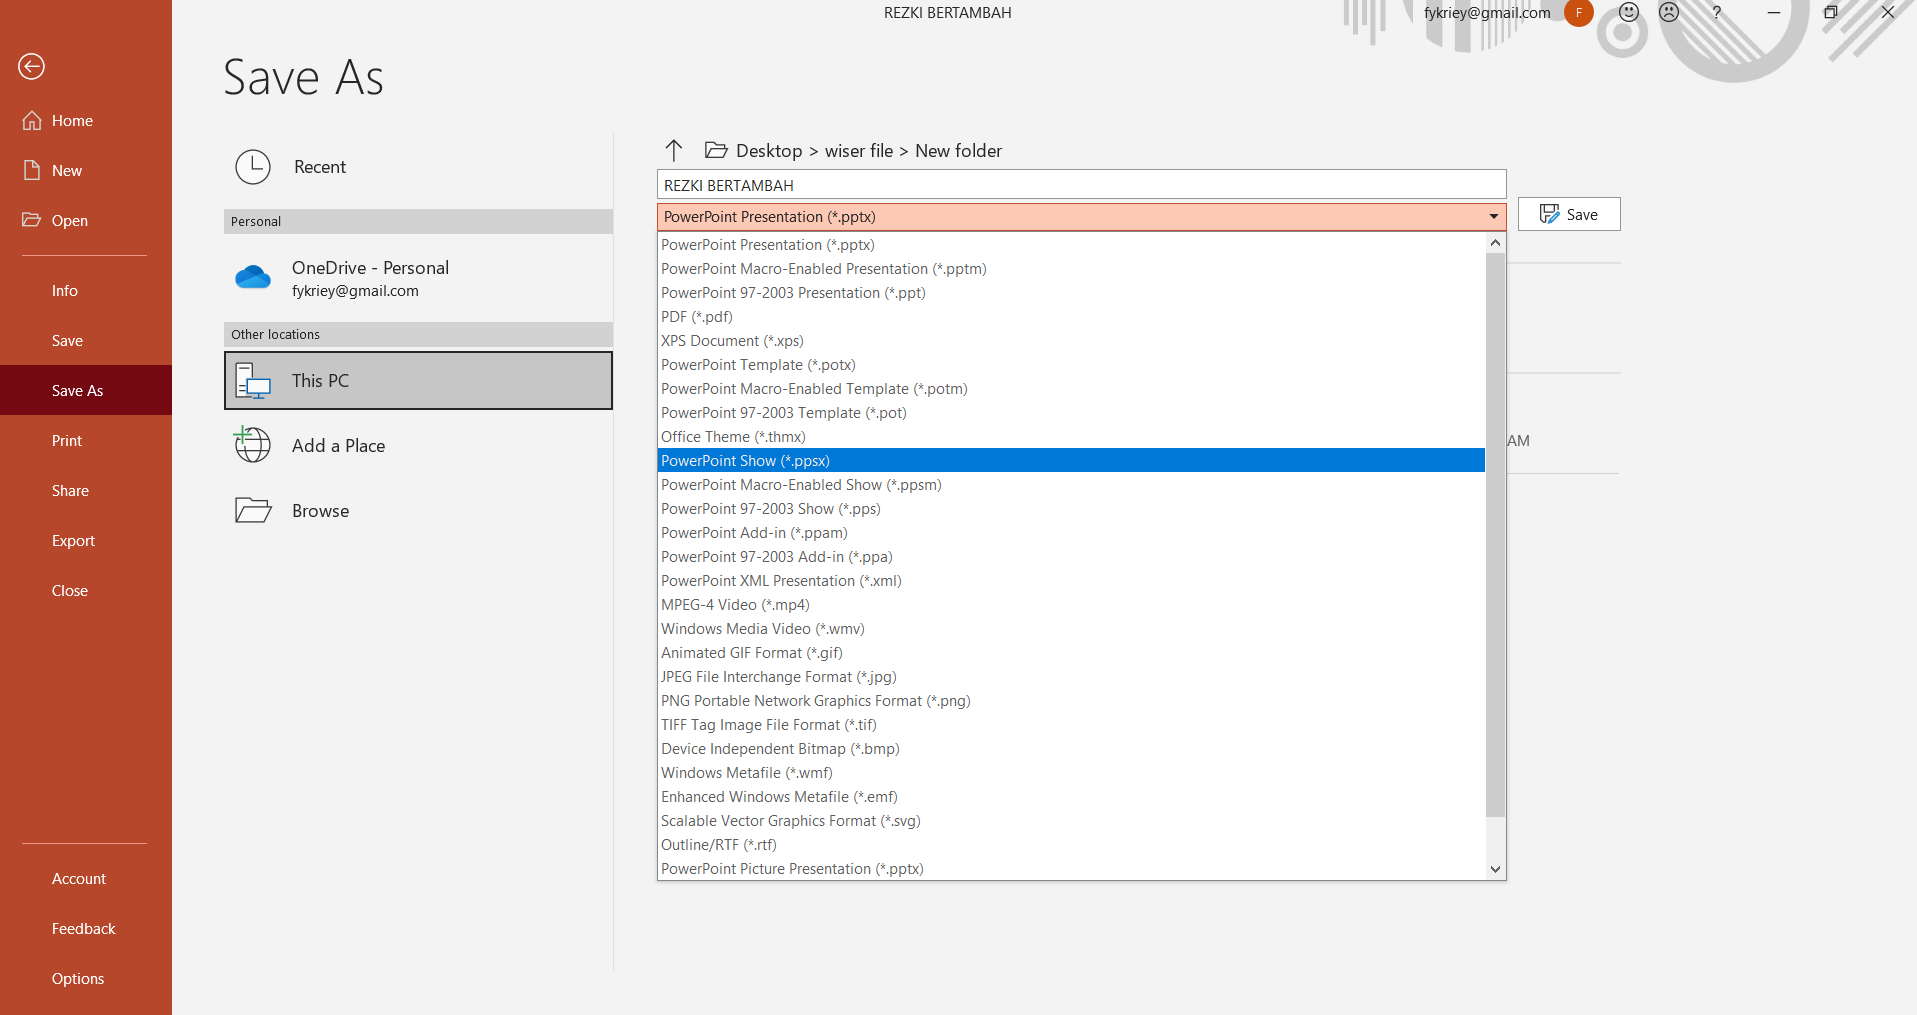The width and height of the screenshot is (1917, 1015).
Task: Click the scroll-down arrow of format list
Action: 1495,869
